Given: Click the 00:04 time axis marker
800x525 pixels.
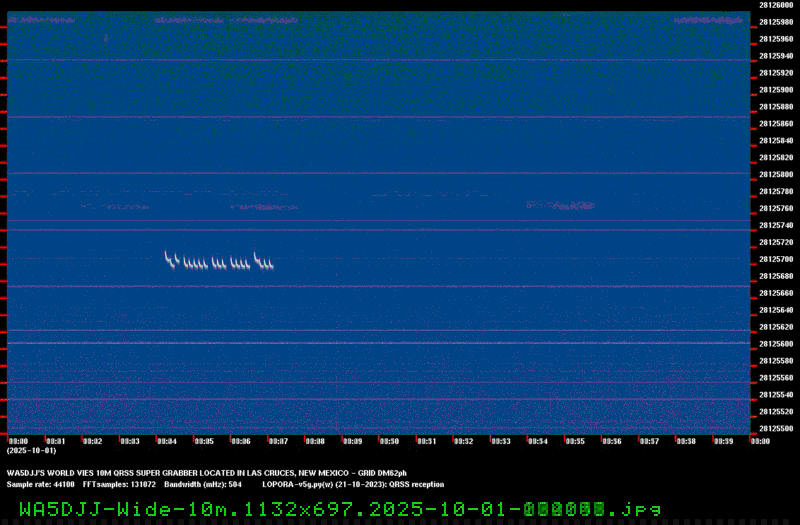Looking at the screenshot, I should point(166,440).
